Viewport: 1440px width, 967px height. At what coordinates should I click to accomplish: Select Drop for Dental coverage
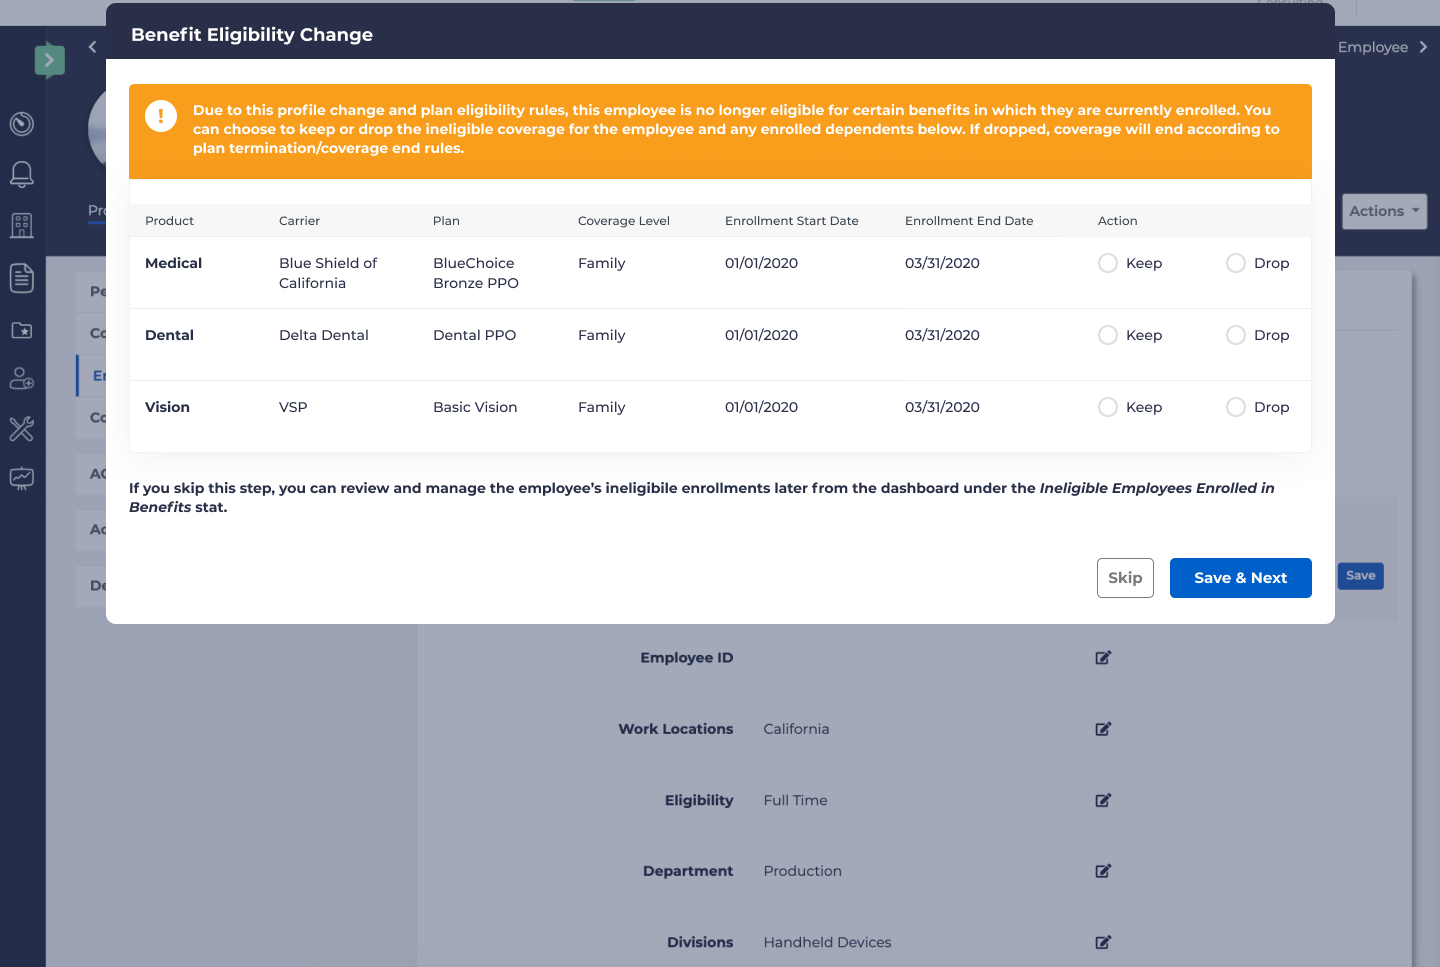point(1236,335)
